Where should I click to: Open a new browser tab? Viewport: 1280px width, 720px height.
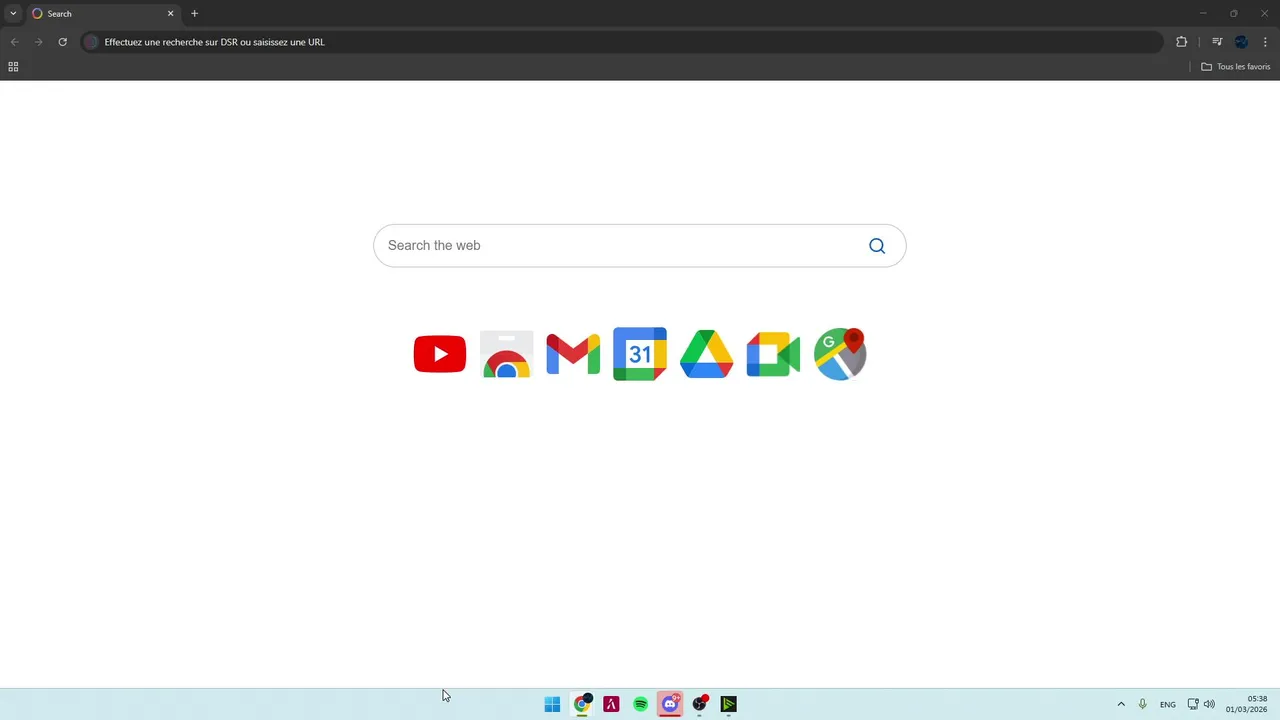click(194, 14)
